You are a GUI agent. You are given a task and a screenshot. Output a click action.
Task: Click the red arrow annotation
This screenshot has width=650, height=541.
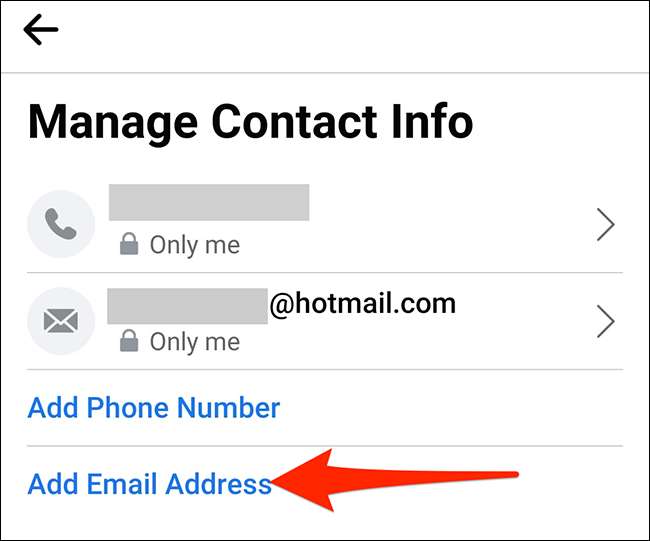coord(394,480)
